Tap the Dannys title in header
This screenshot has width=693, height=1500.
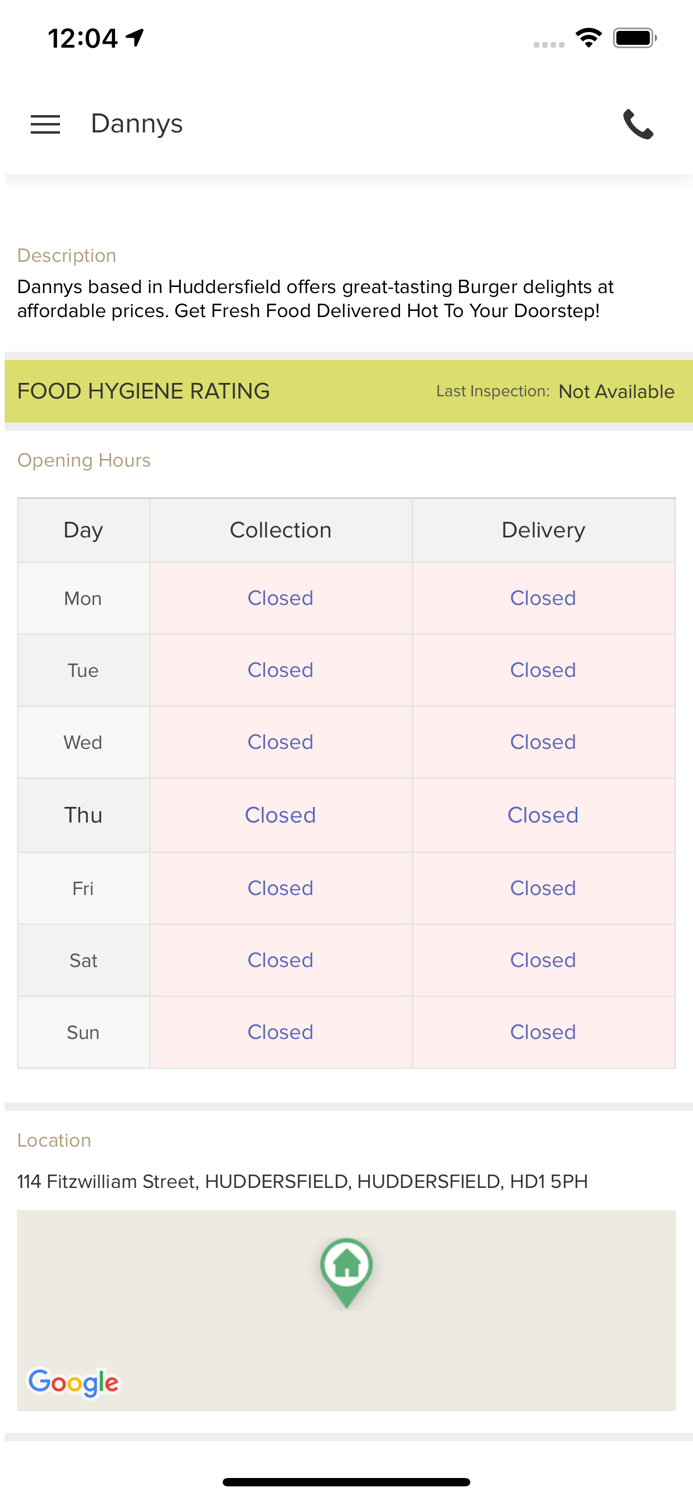tap(137, 124)
